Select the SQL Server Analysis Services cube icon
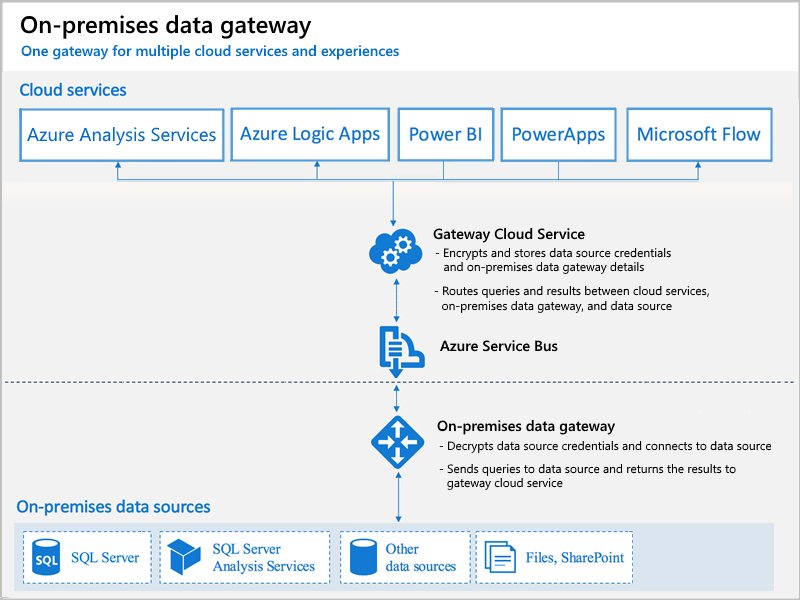The image size is (800, 600). pos(184,557)
